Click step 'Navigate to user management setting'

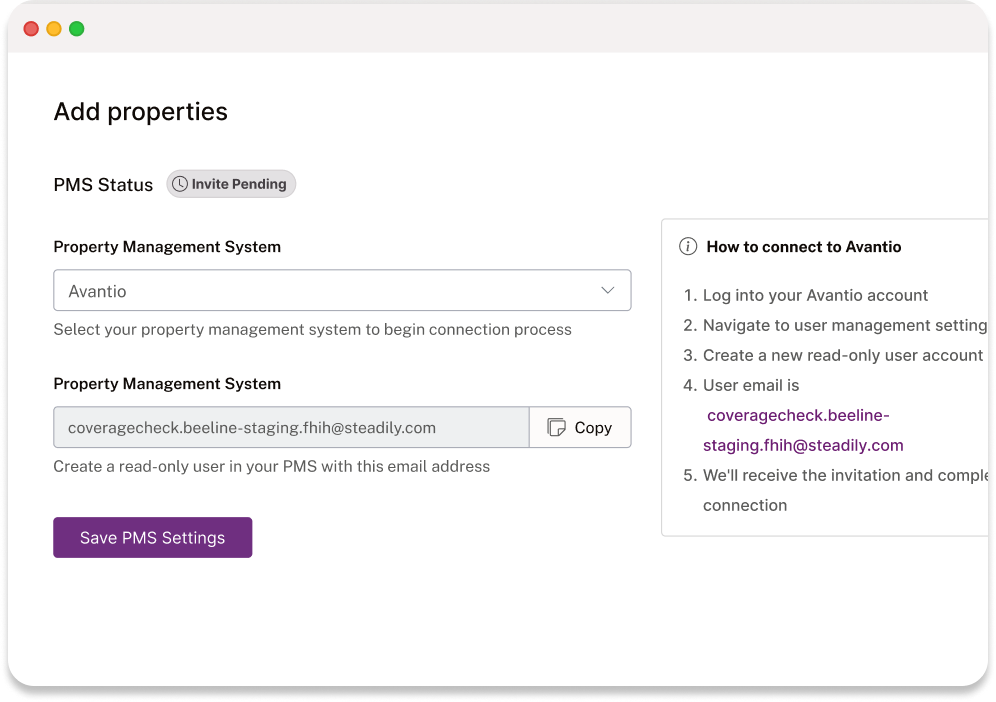click(x=845, y=325)
